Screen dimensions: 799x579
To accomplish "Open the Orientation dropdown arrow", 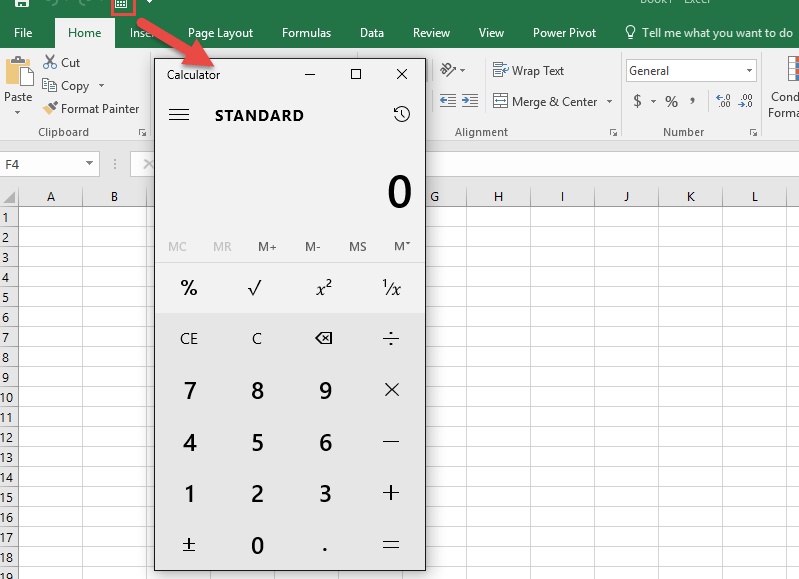I will click(462, 70).
